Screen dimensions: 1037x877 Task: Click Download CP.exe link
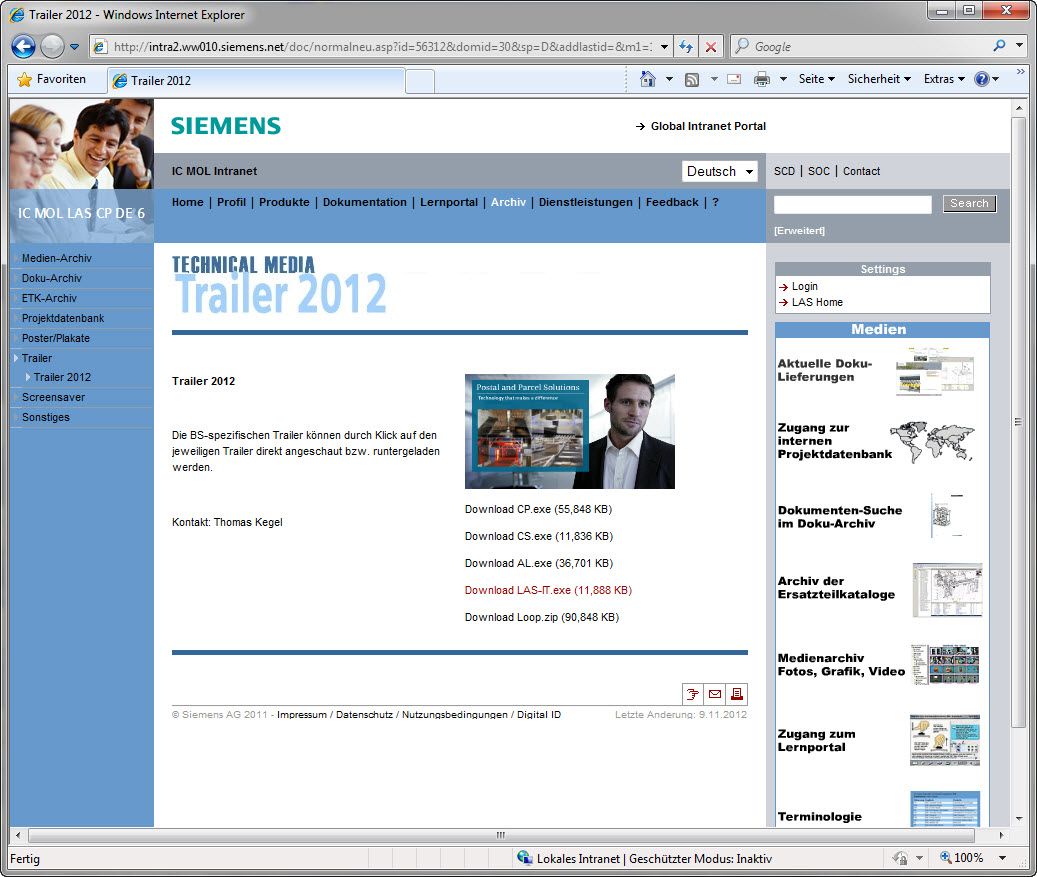pos(538,509)
